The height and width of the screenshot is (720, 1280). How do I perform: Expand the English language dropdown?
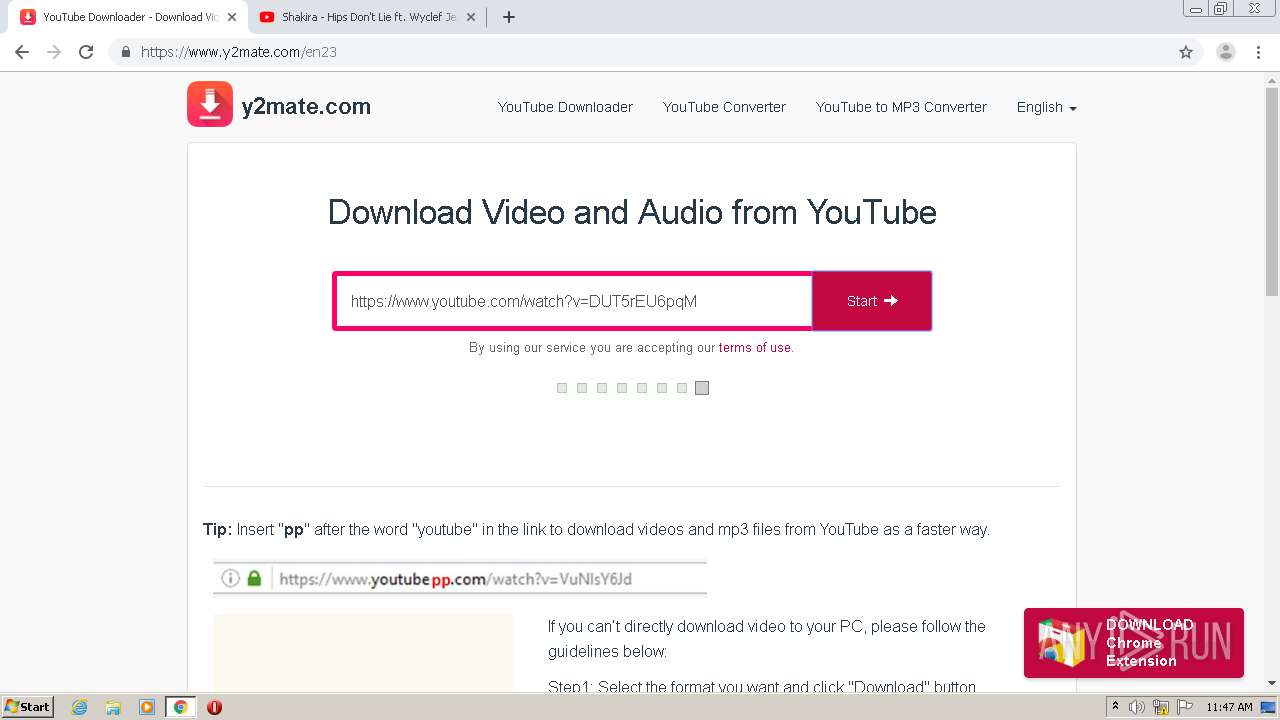(x=1046, y=107)
